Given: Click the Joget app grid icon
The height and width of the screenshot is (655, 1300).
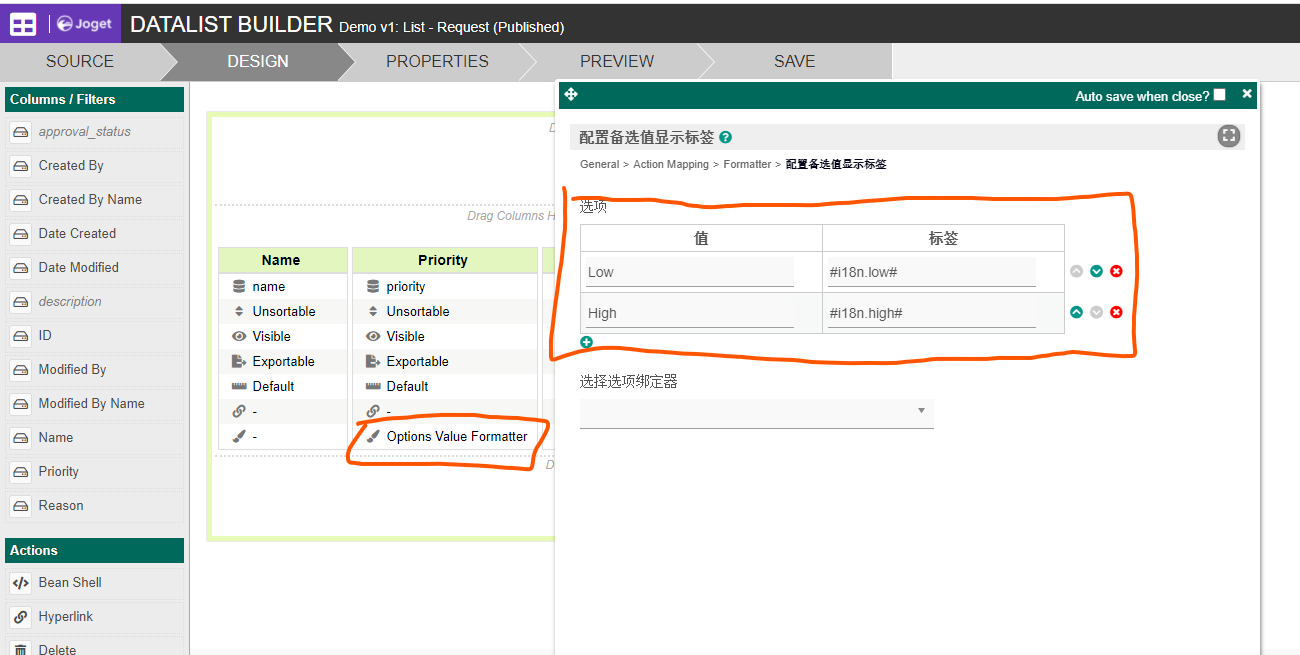Looking at the screenshot, I should tap(23, 24).
